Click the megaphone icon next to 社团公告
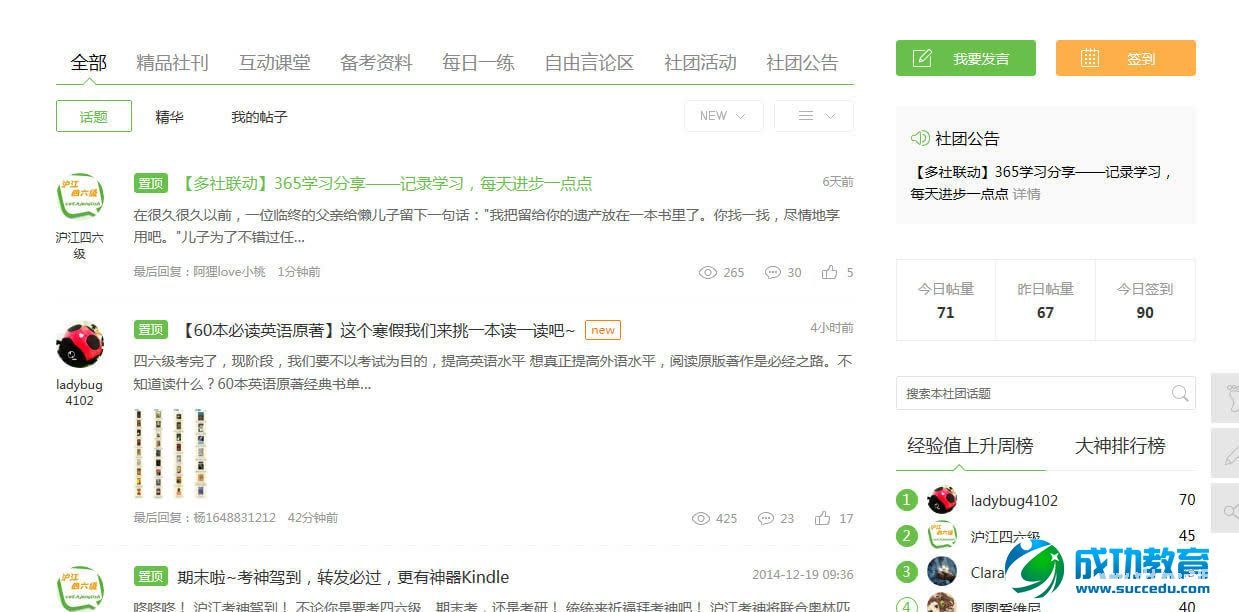This screenshot has width=1239, height=612. click(x=920, y=139)
